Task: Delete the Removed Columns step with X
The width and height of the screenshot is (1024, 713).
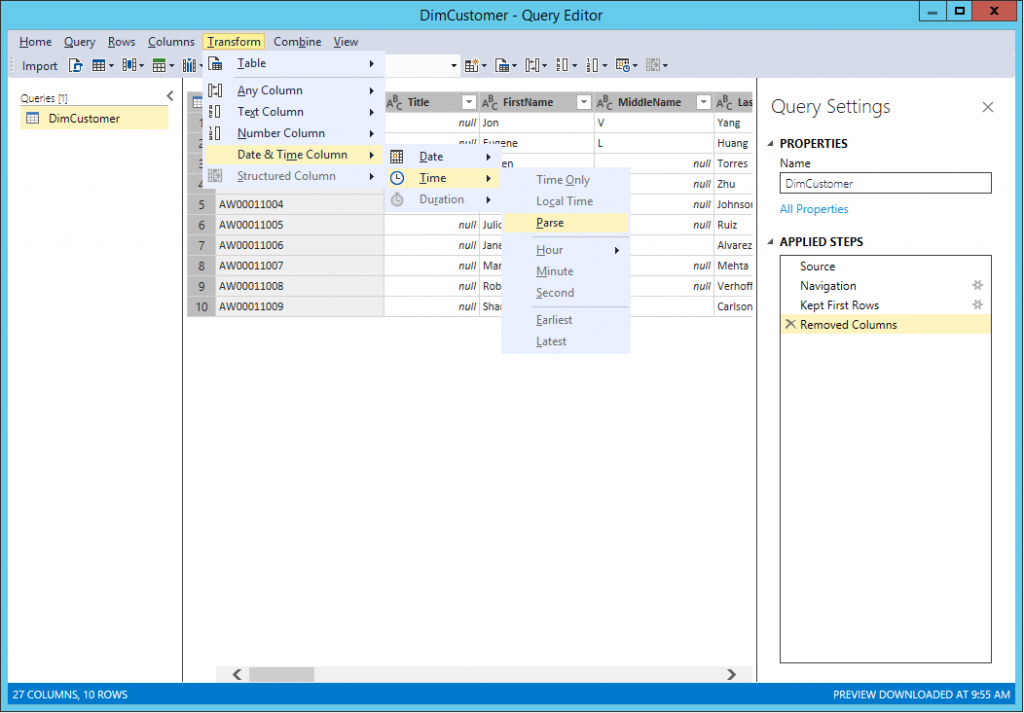Action: 790,324
